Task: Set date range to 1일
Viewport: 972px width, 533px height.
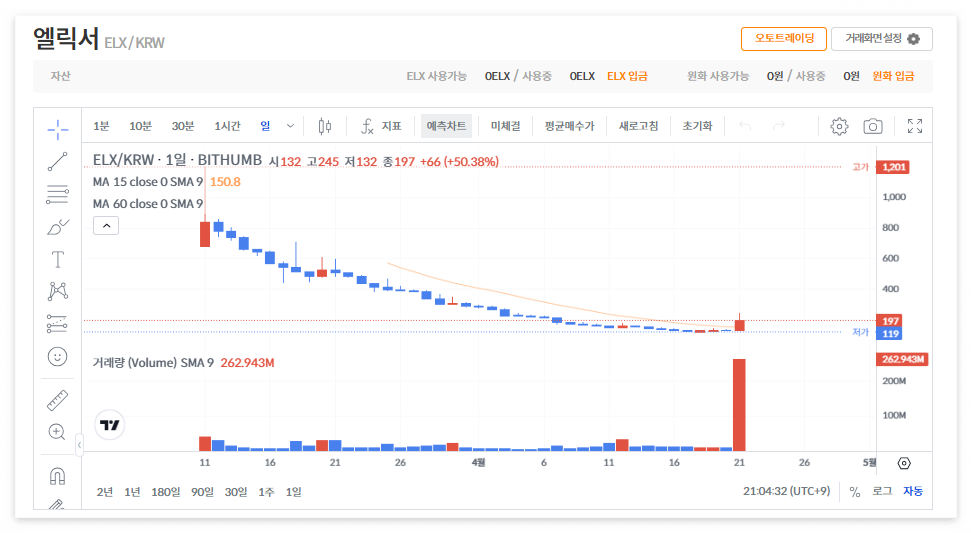Action: coord(293,492)
